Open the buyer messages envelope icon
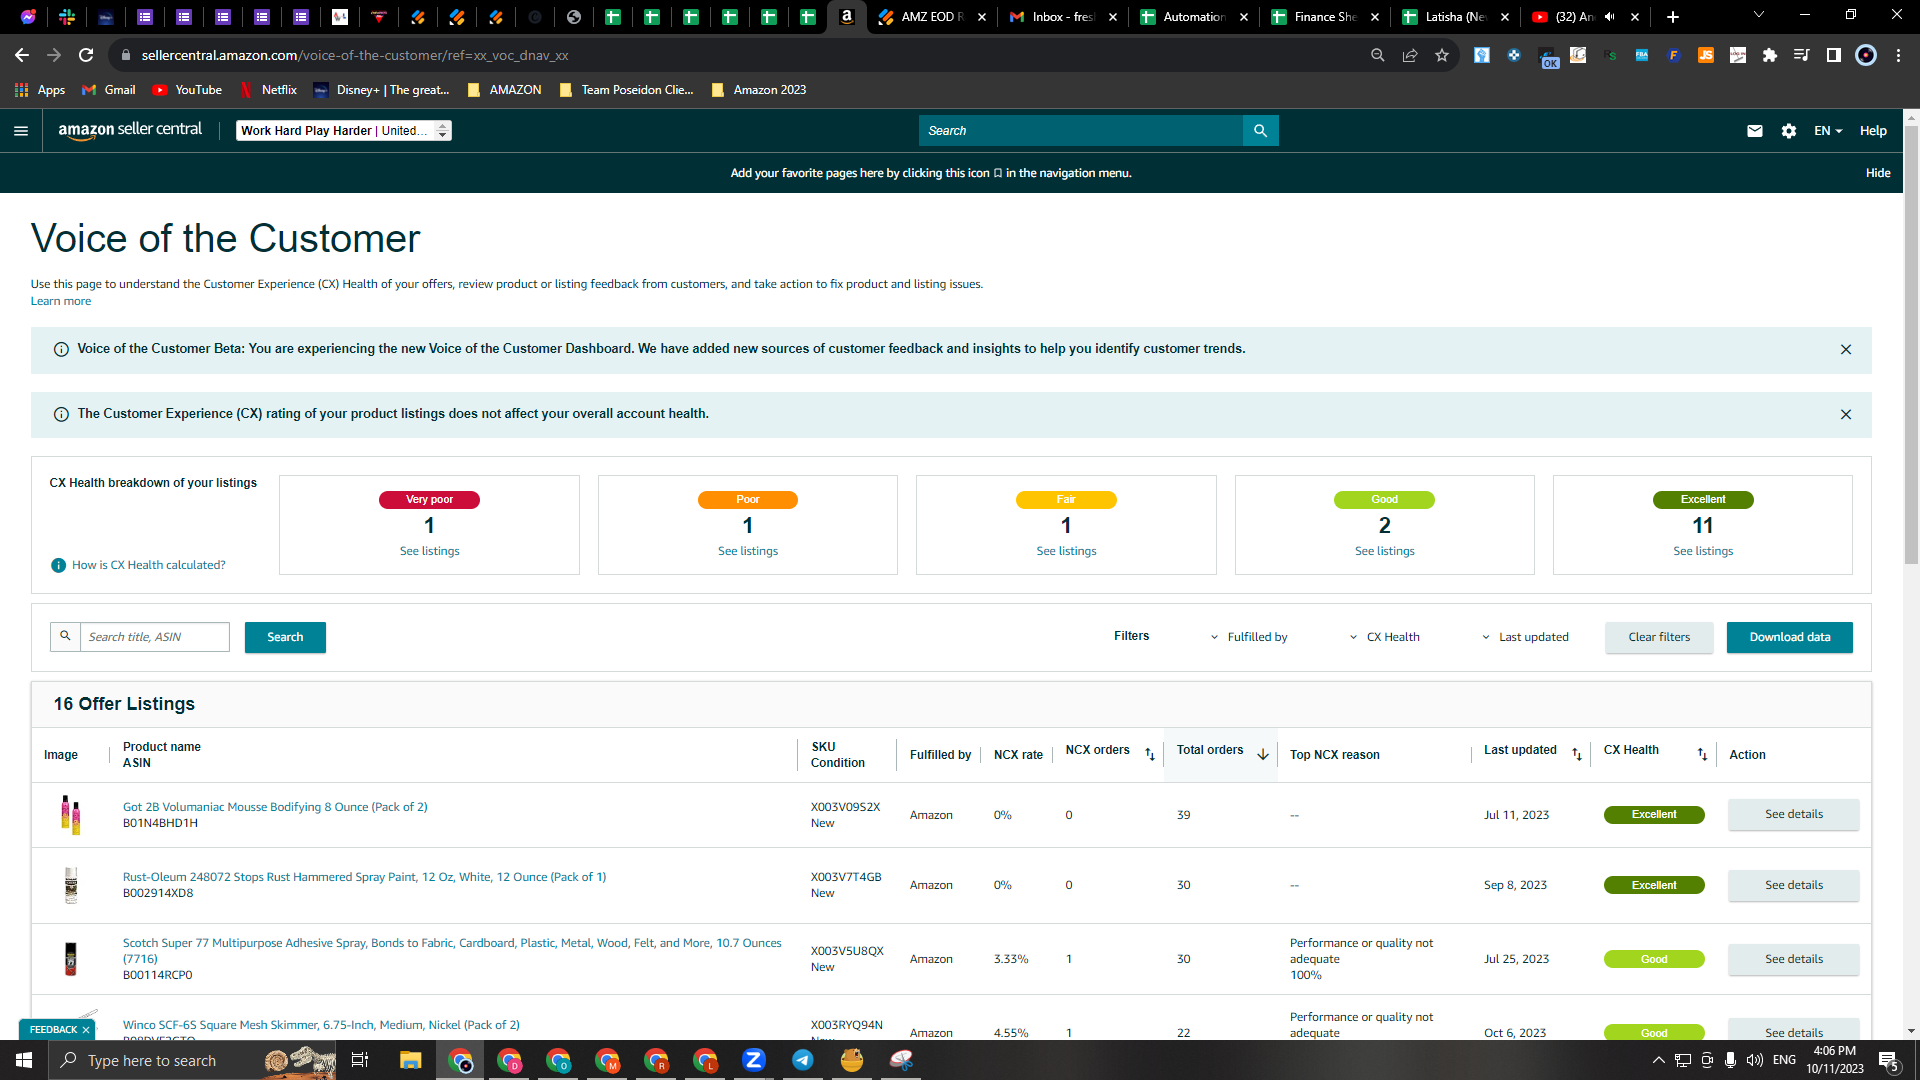 click(1755, 131)
